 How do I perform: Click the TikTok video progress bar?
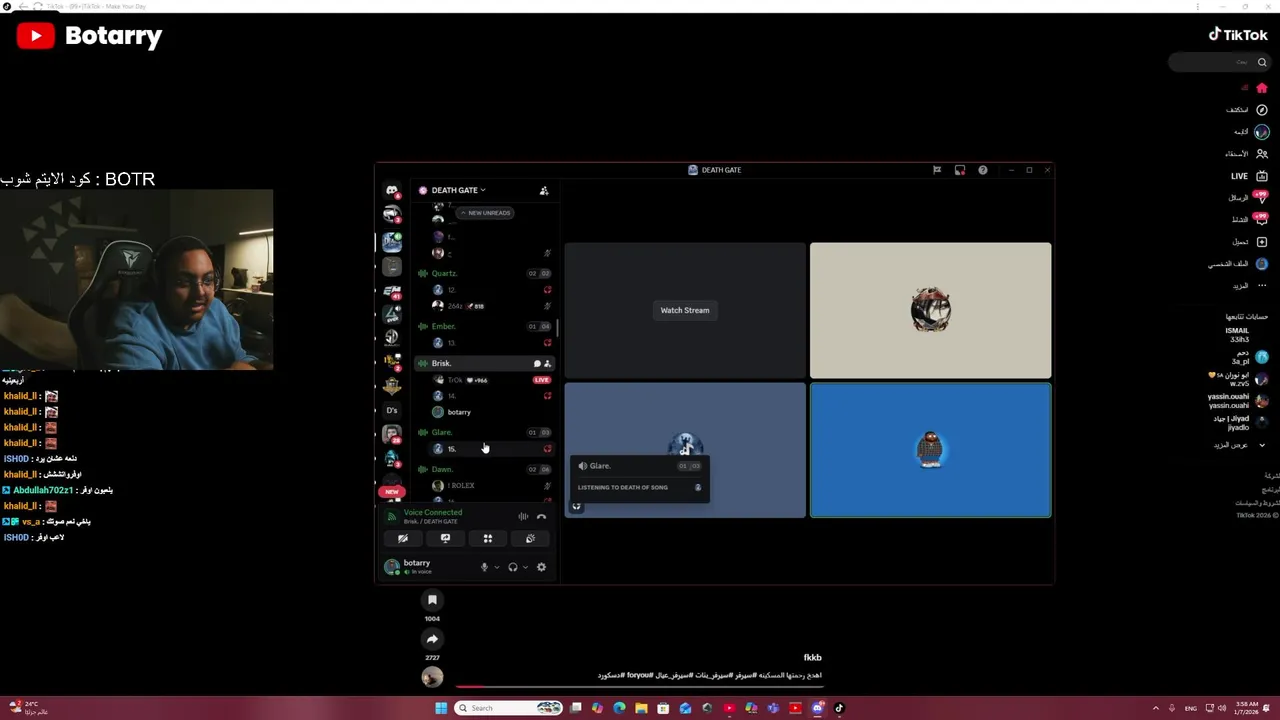(x=640, y=686)
